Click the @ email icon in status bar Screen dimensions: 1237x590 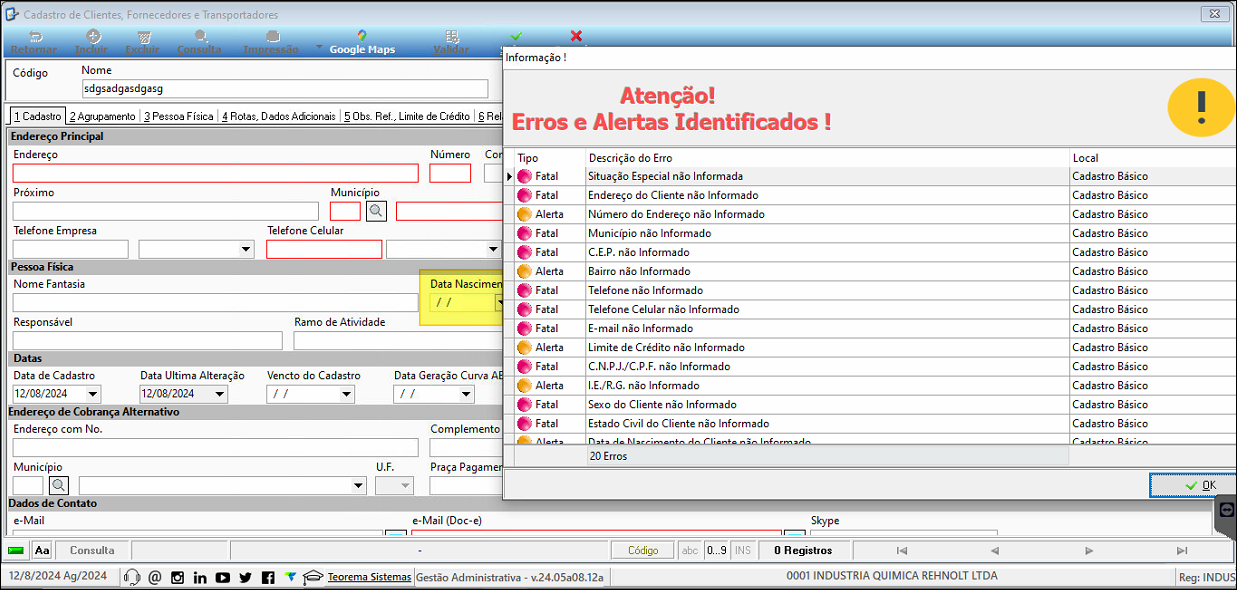pos(154,577)
